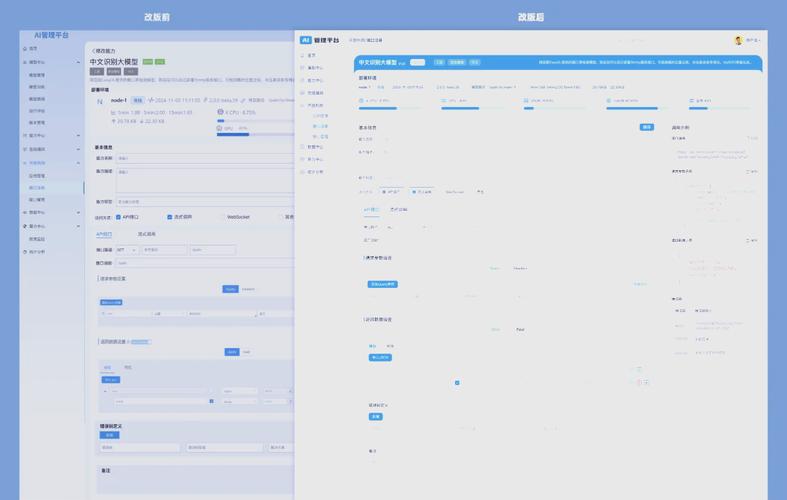The width and height of the screenshot is (787, 500).
Task: Switch to the API接口 tab
Action: pyautogui.click(x=104, y=234)
